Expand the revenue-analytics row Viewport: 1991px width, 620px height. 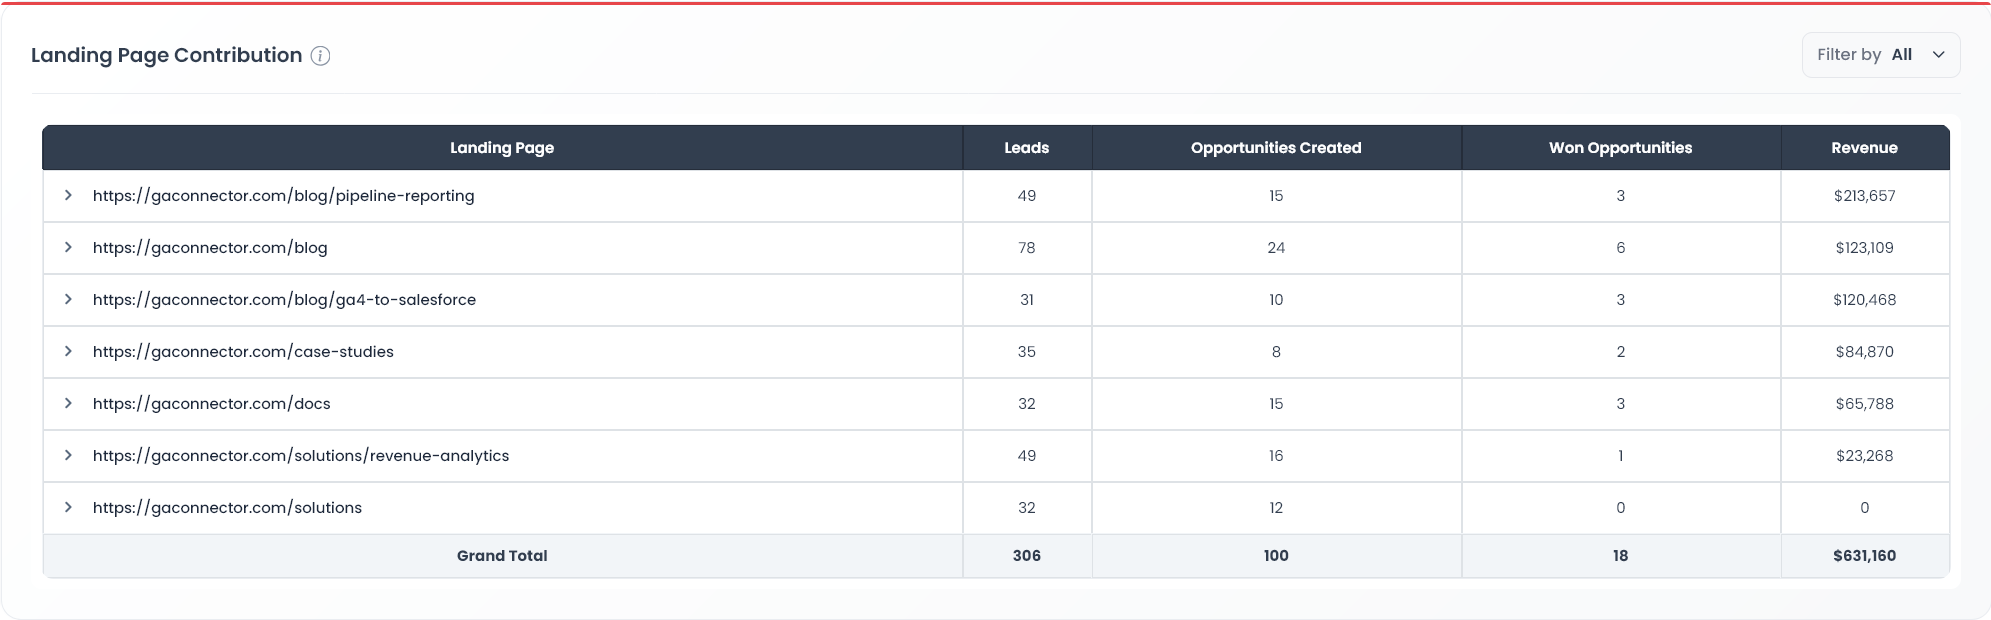[x=68, y=456]
